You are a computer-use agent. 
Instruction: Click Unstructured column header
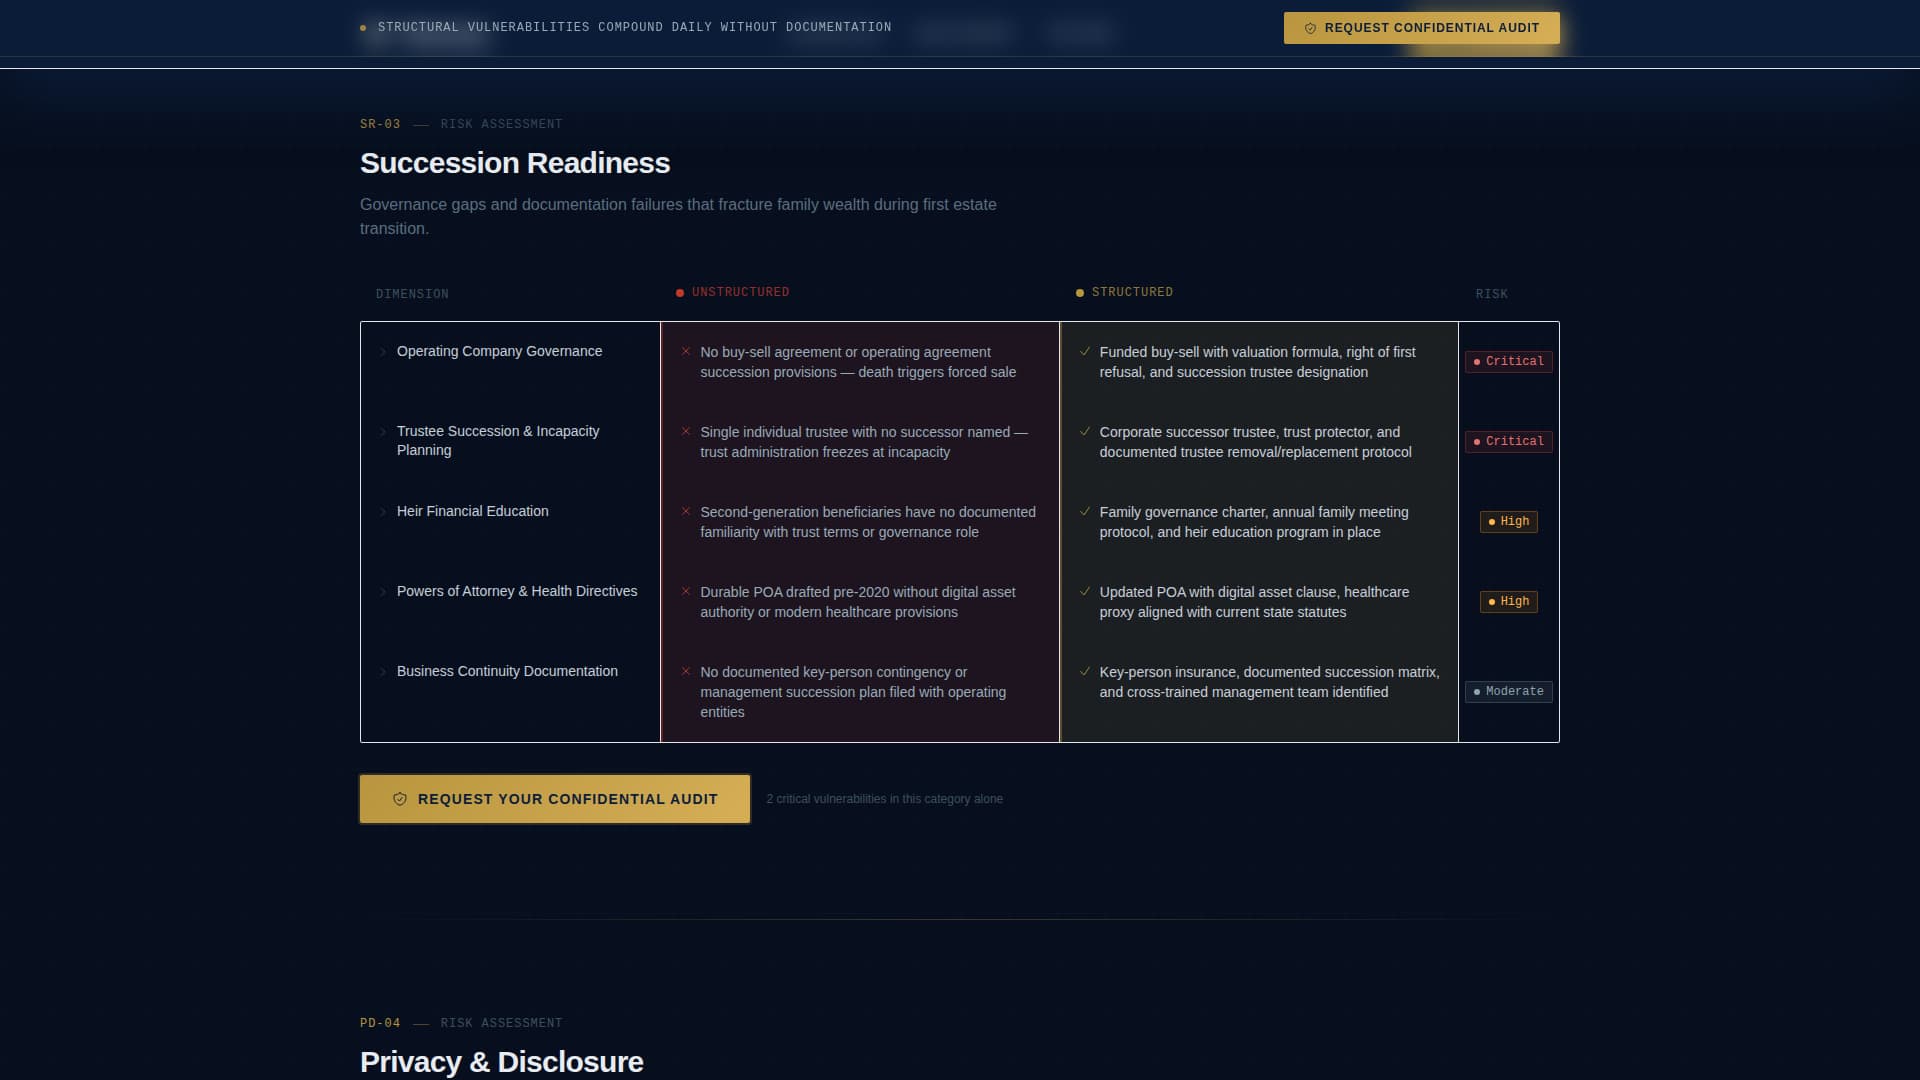[740, 292]
